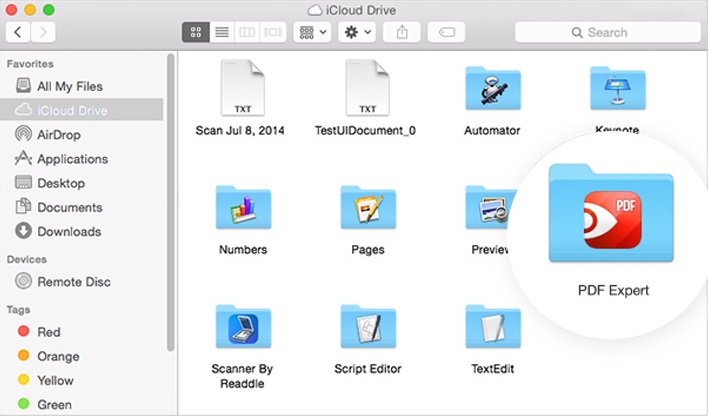Screen dimensions: 708x416
Task: Select the Script Editor folder icon
Action: pyautogui.click(x=368, y=326)
